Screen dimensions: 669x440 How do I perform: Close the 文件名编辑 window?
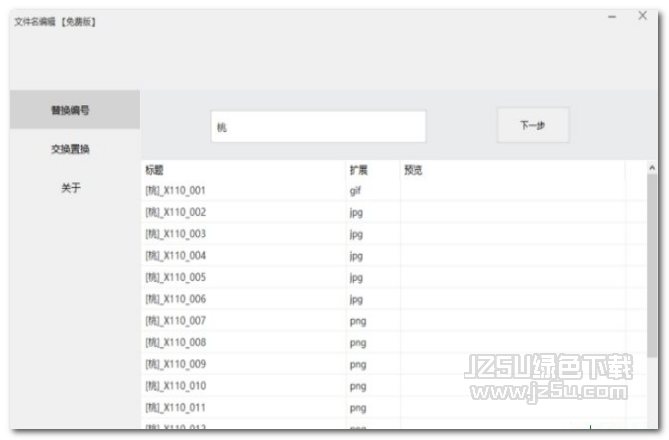(x=643, y=16)
